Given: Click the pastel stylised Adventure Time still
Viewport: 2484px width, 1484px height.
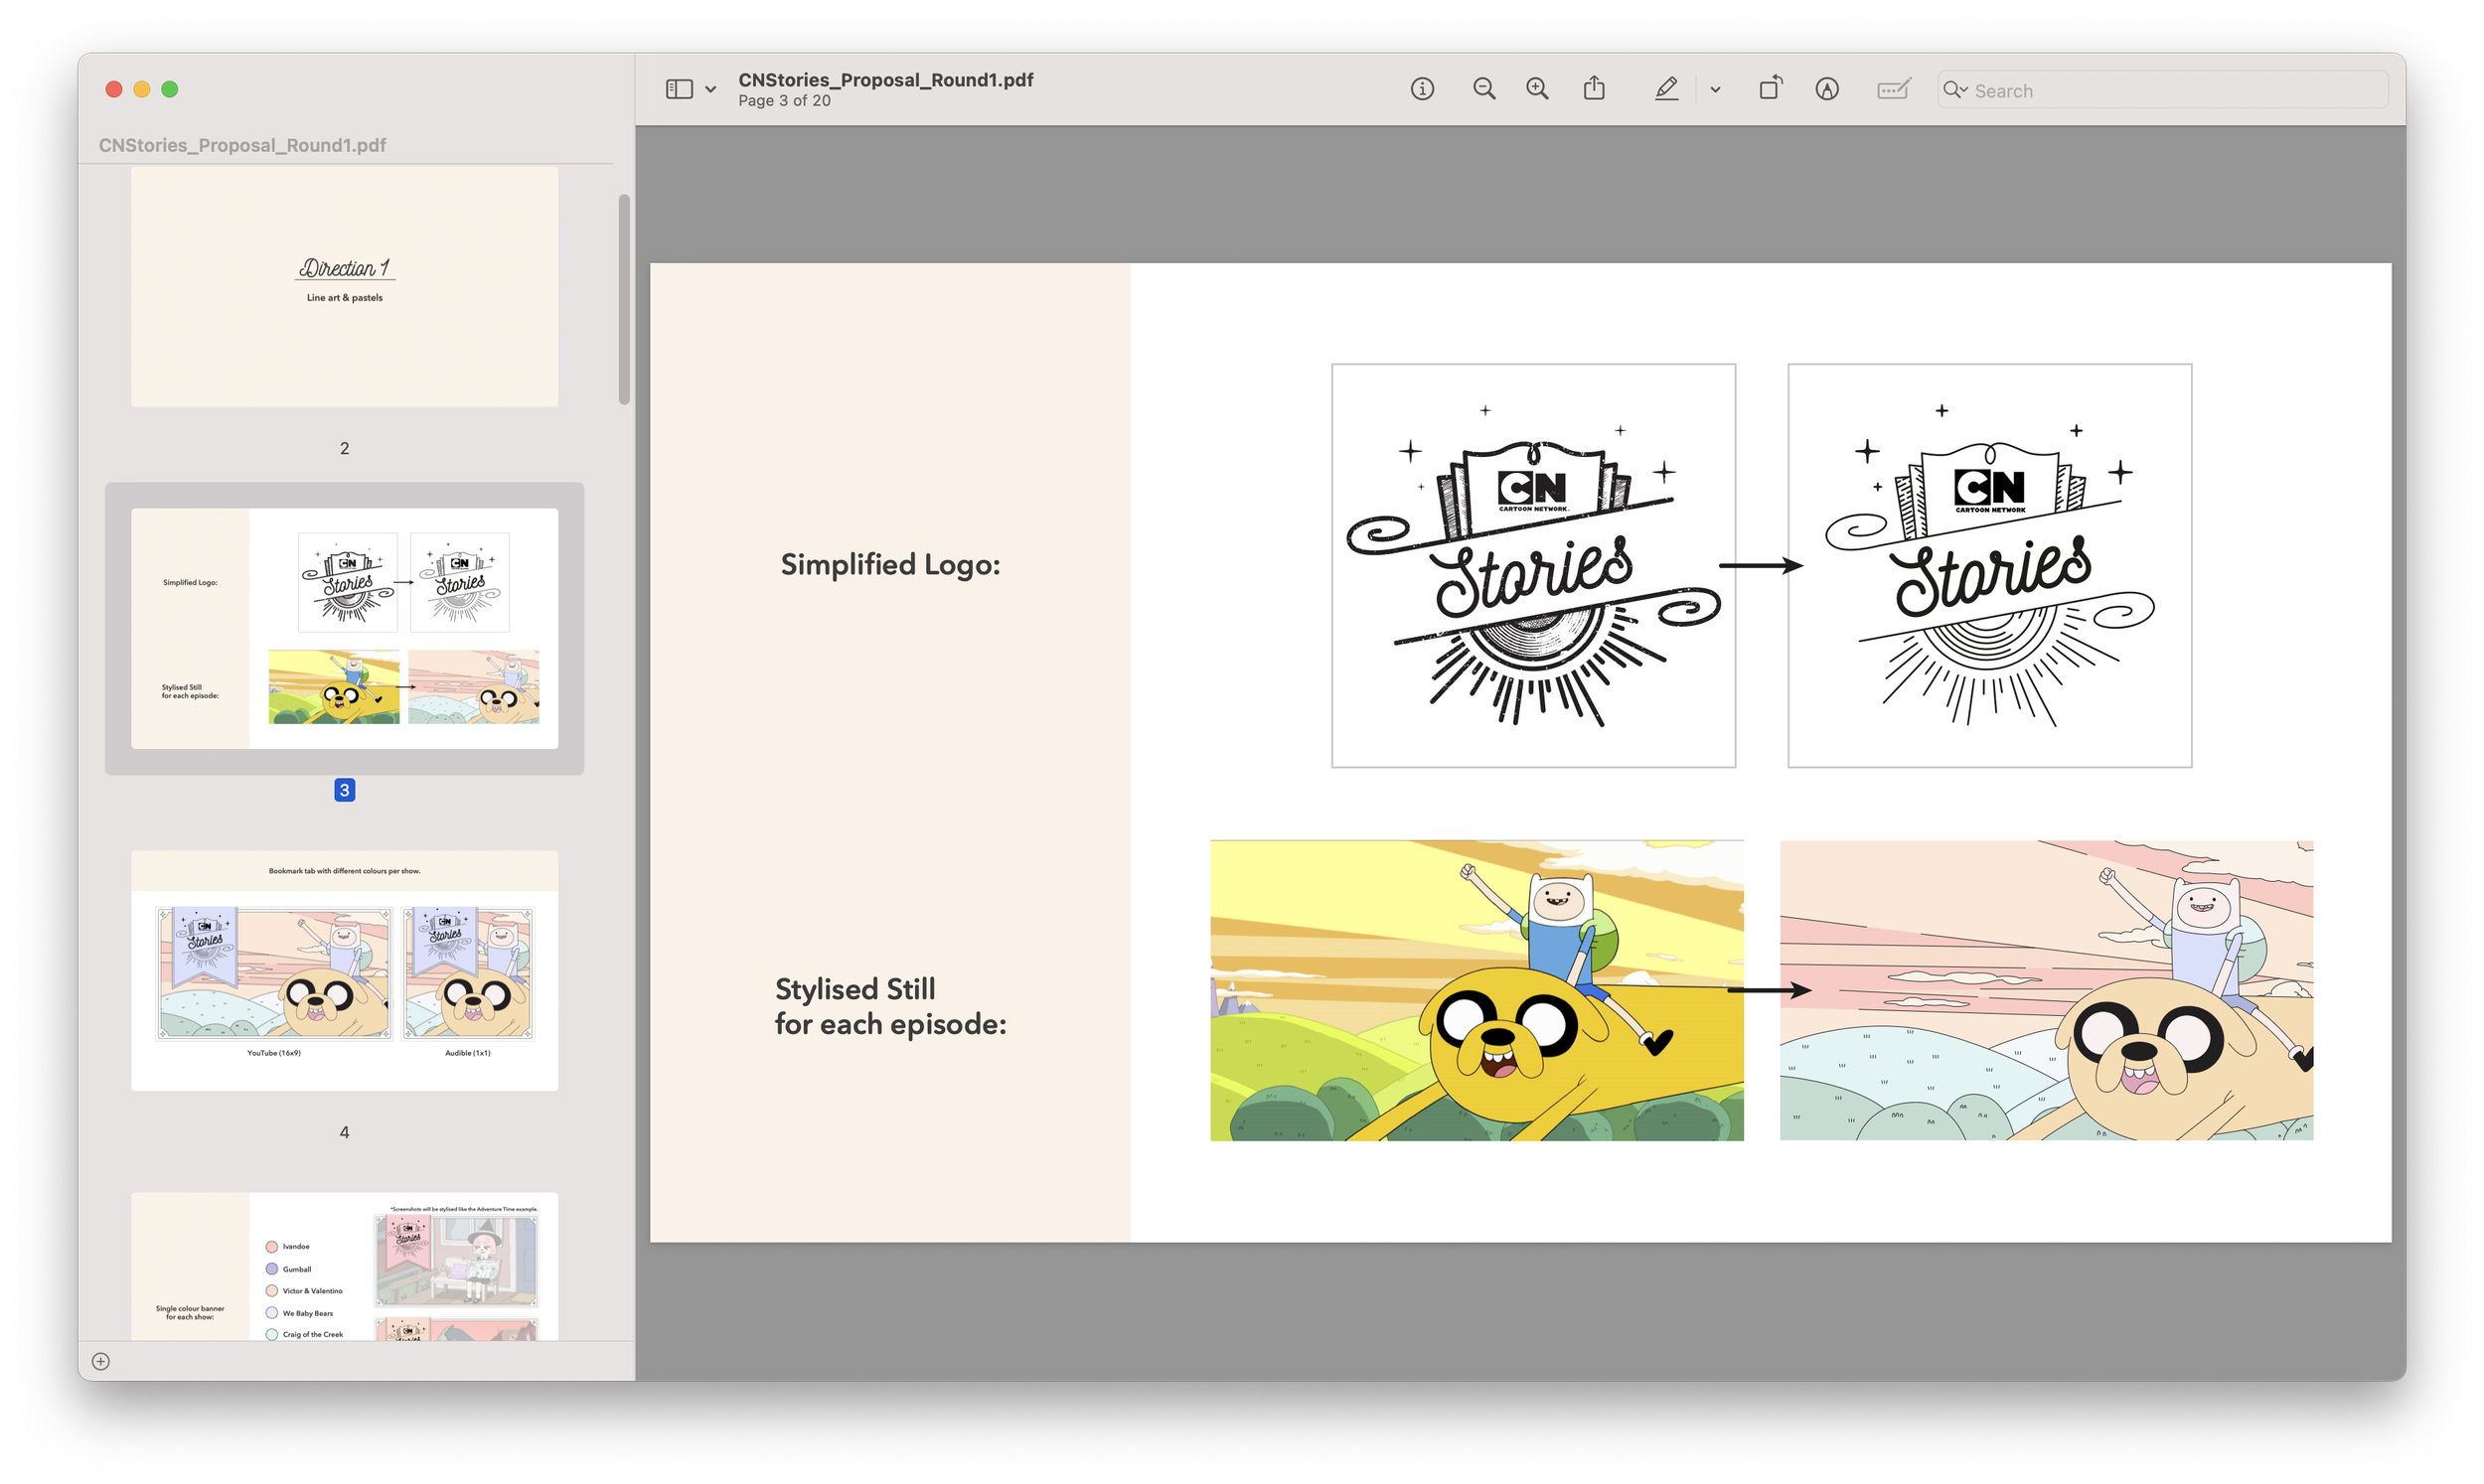Looking at the screenshot, I should 2046,990.
